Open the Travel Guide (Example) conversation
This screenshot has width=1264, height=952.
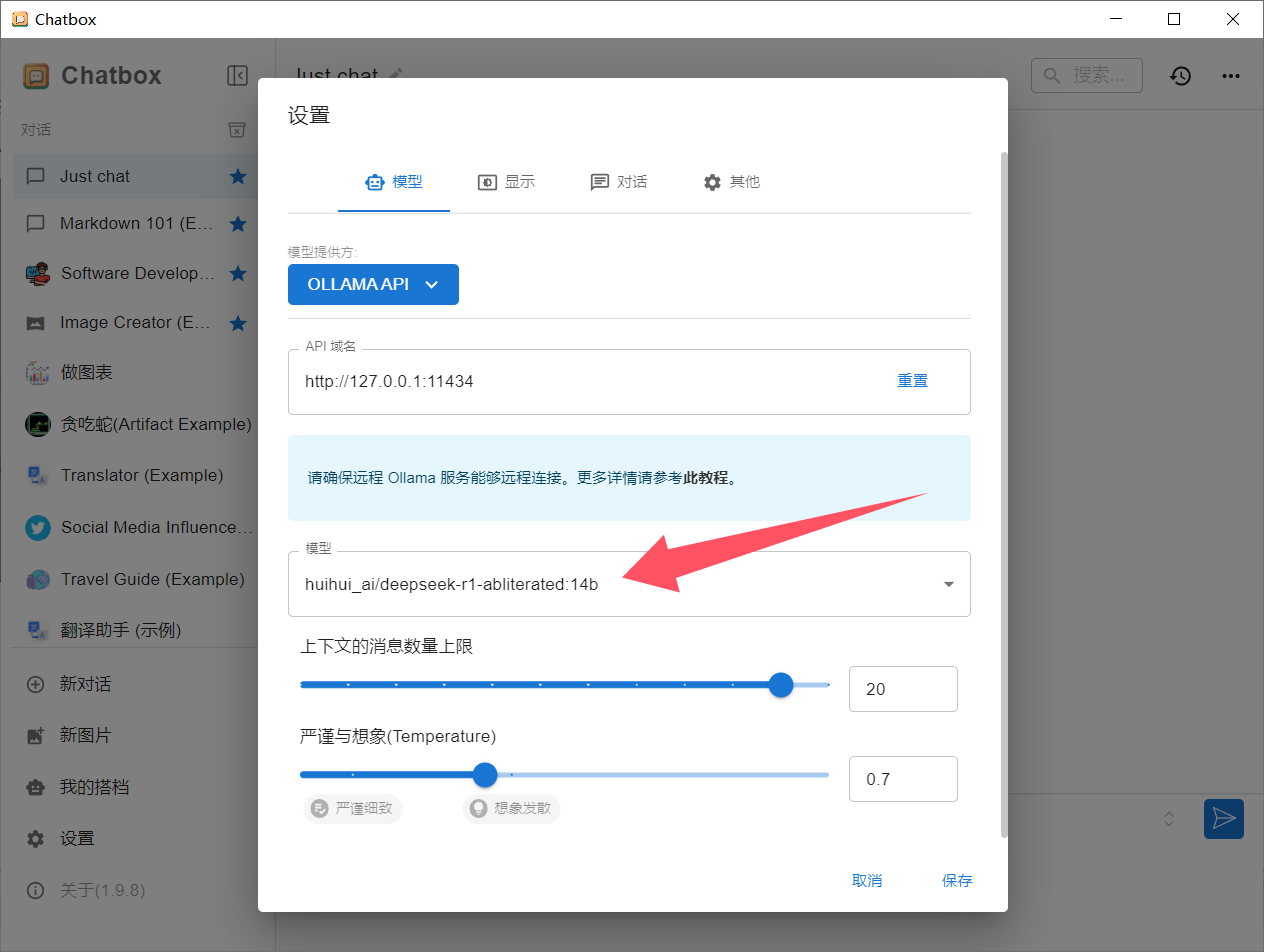coord(138,579)
